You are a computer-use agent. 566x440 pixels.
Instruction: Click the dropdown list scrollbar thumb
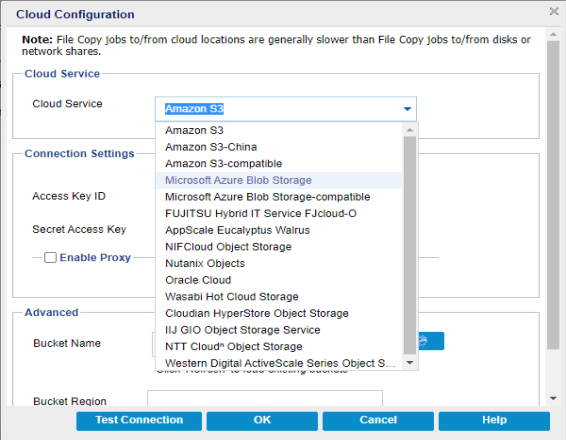pyautogui.click(x=410, y=245)
